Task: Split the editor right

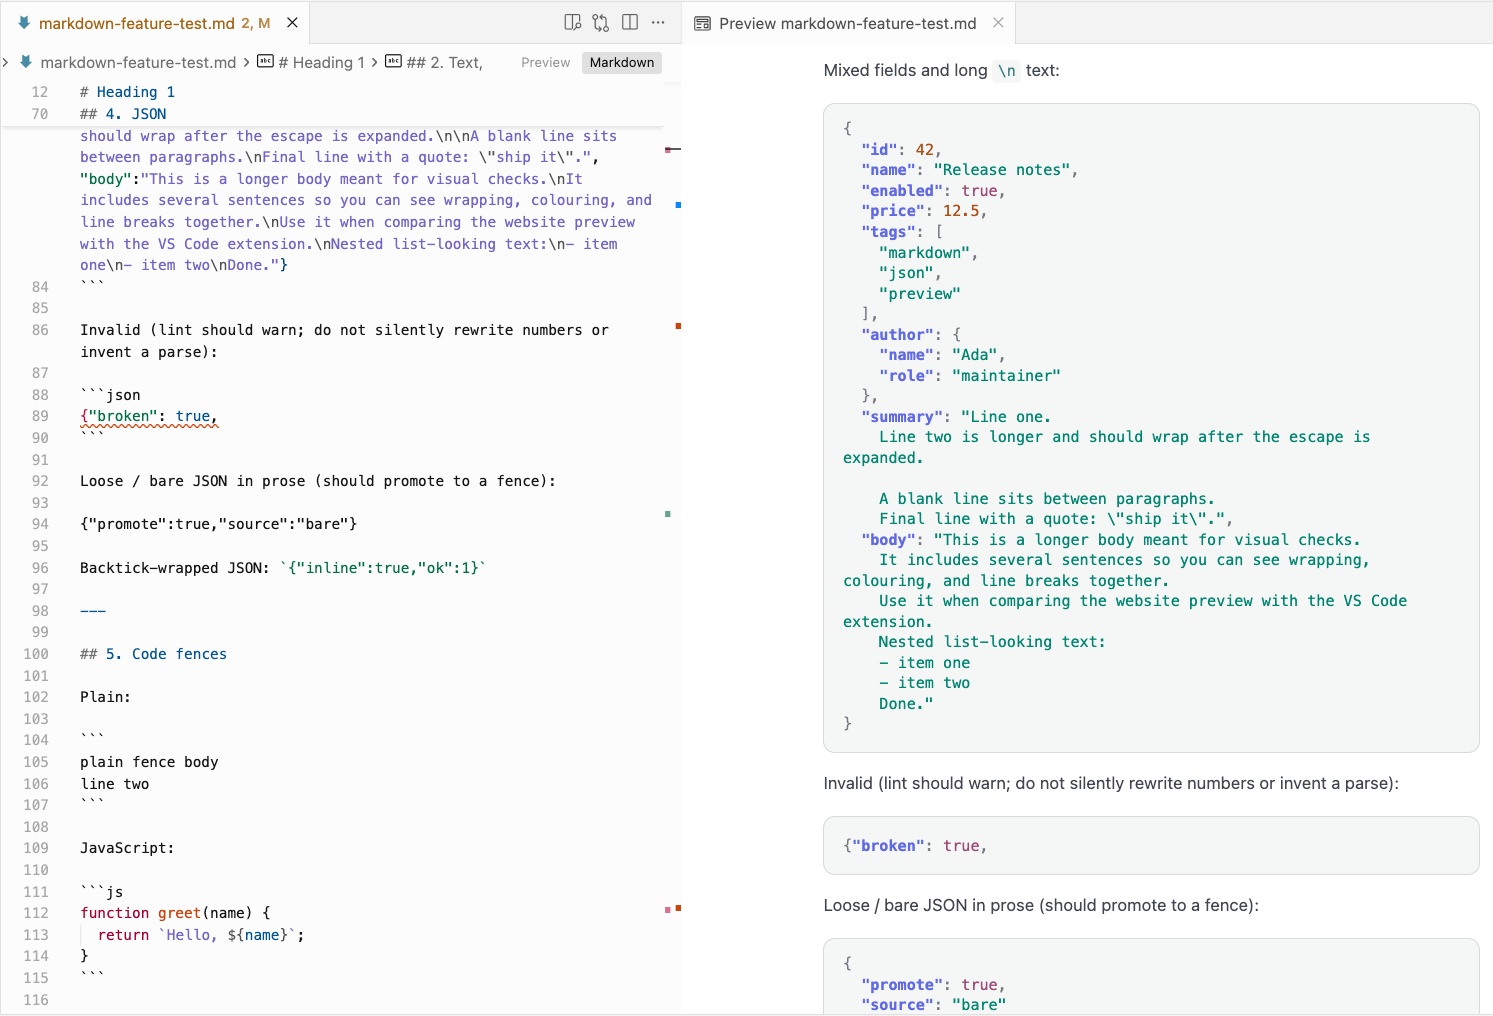Action: coord(630,22)
